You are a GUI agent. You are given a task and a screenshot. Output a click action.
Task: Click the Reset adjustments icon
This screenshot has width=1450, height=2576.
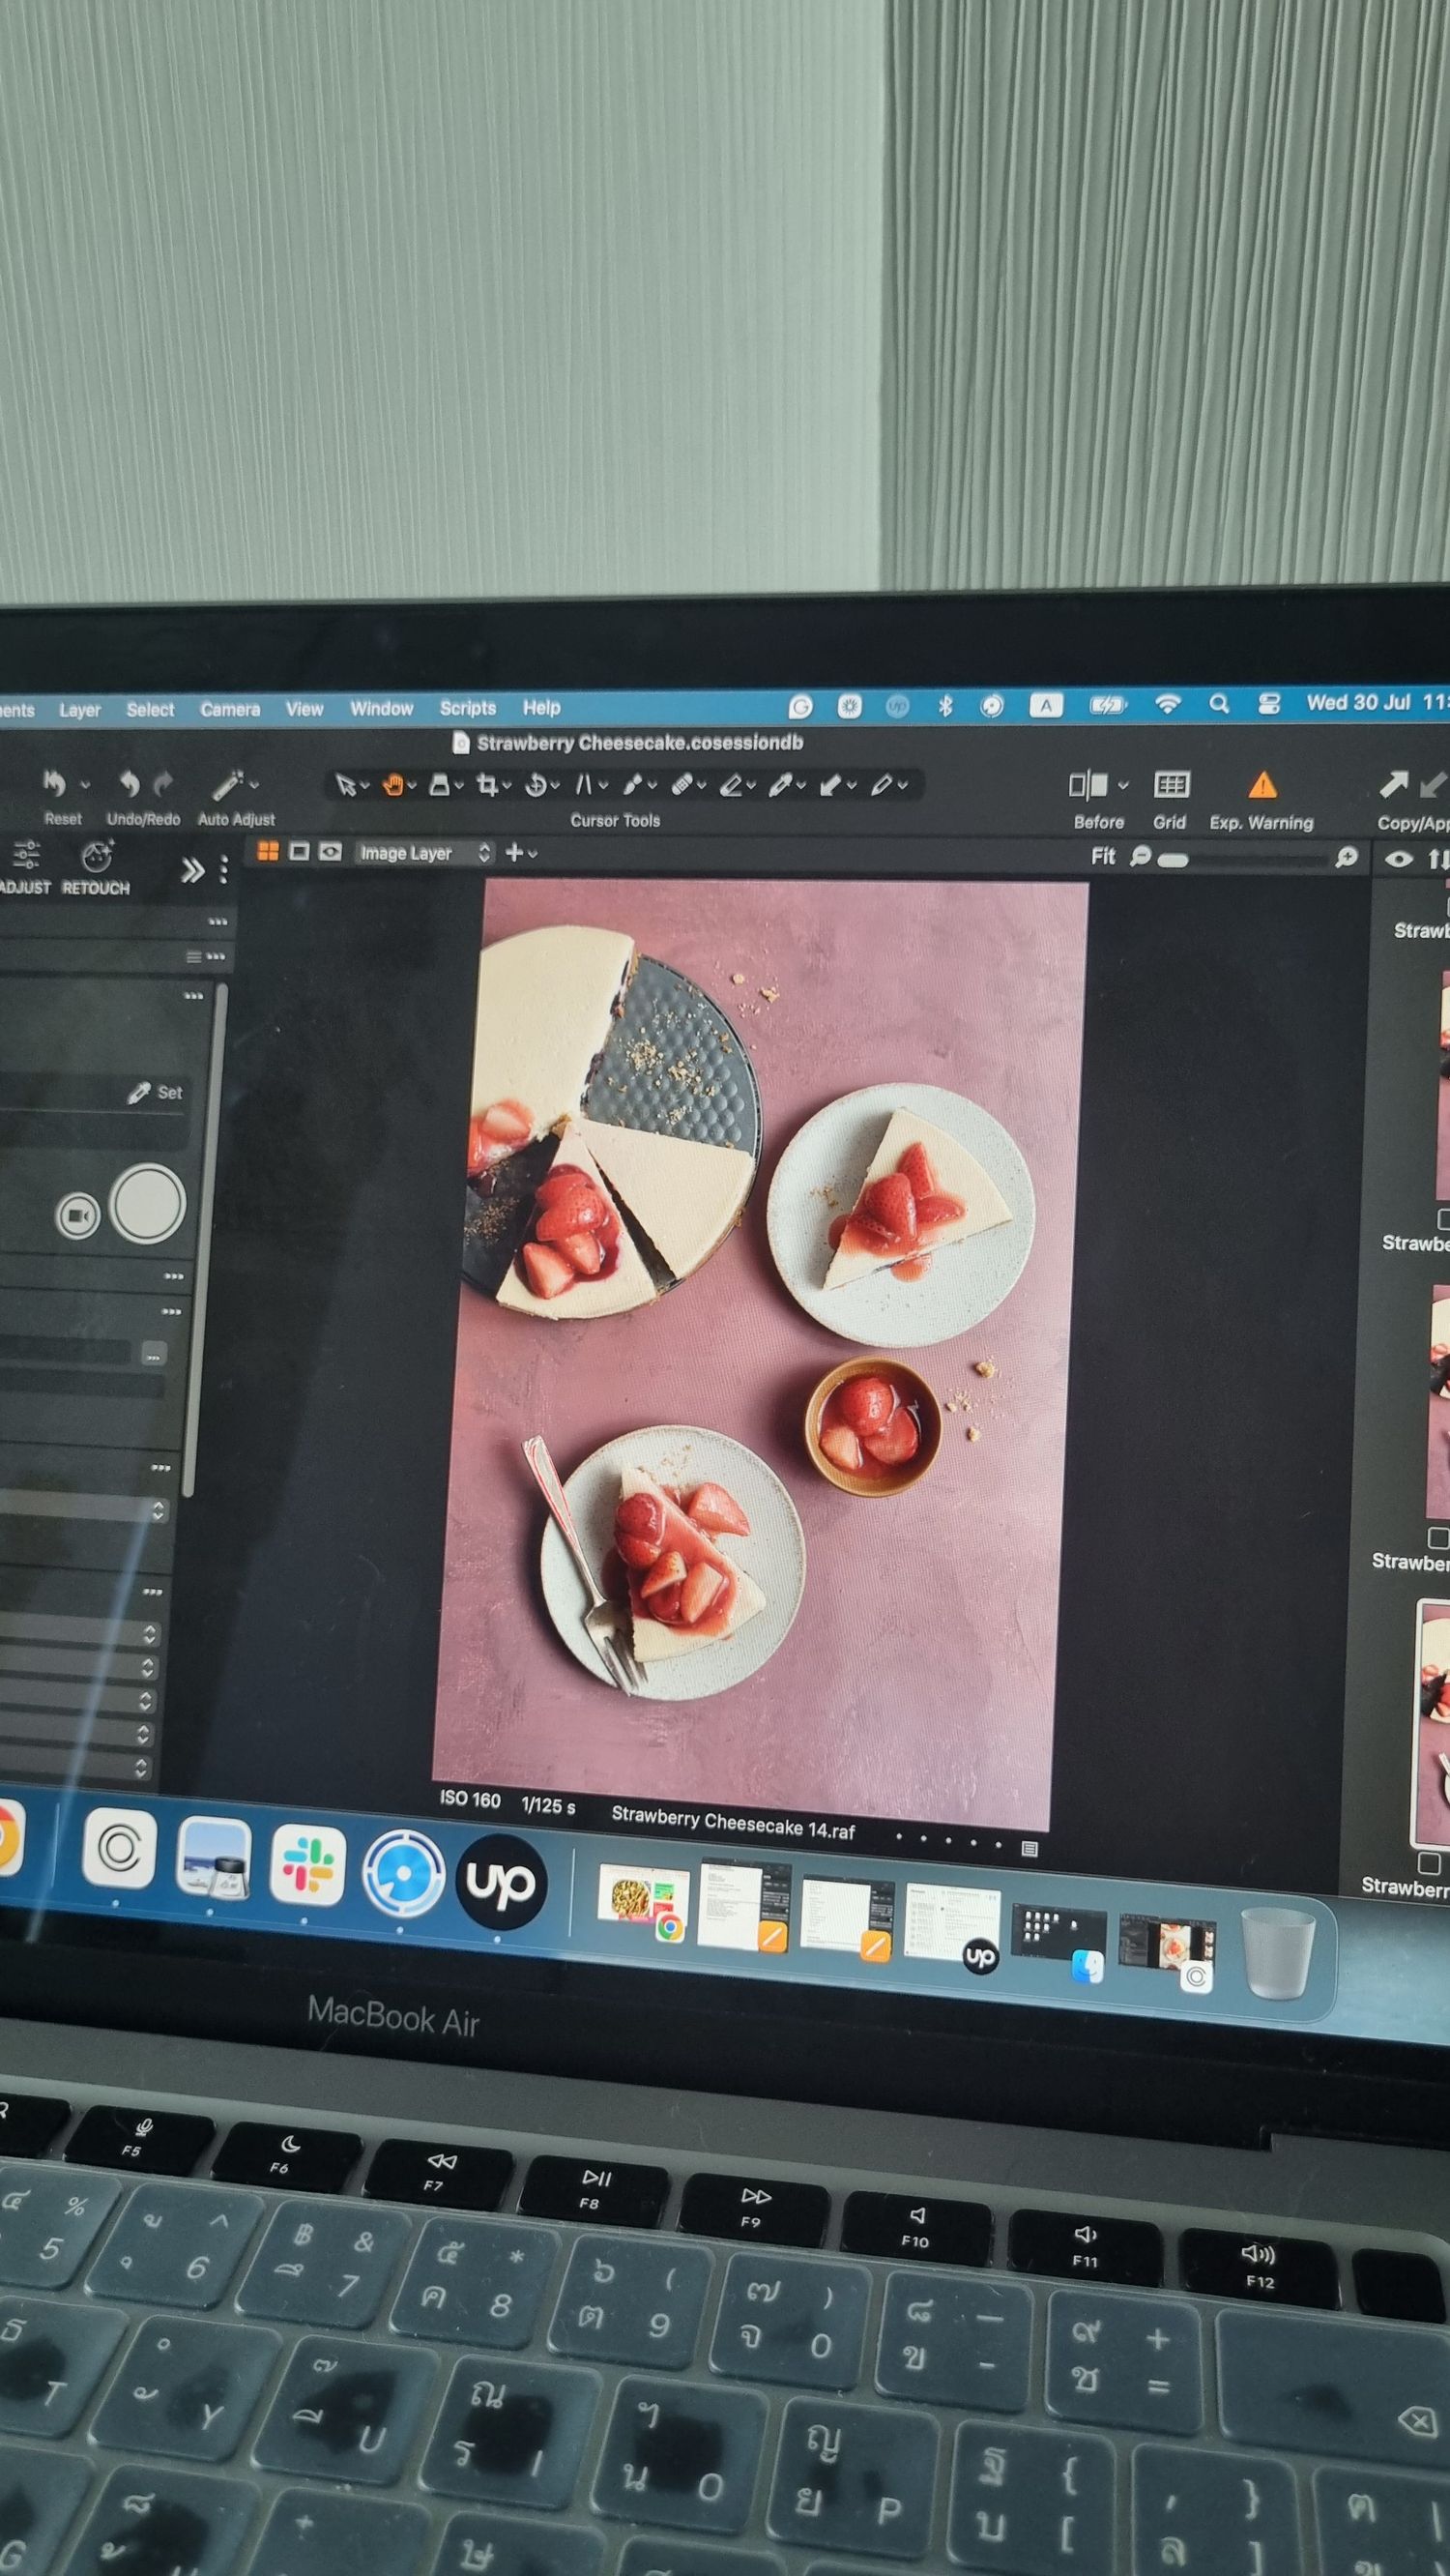pos(55,784)
